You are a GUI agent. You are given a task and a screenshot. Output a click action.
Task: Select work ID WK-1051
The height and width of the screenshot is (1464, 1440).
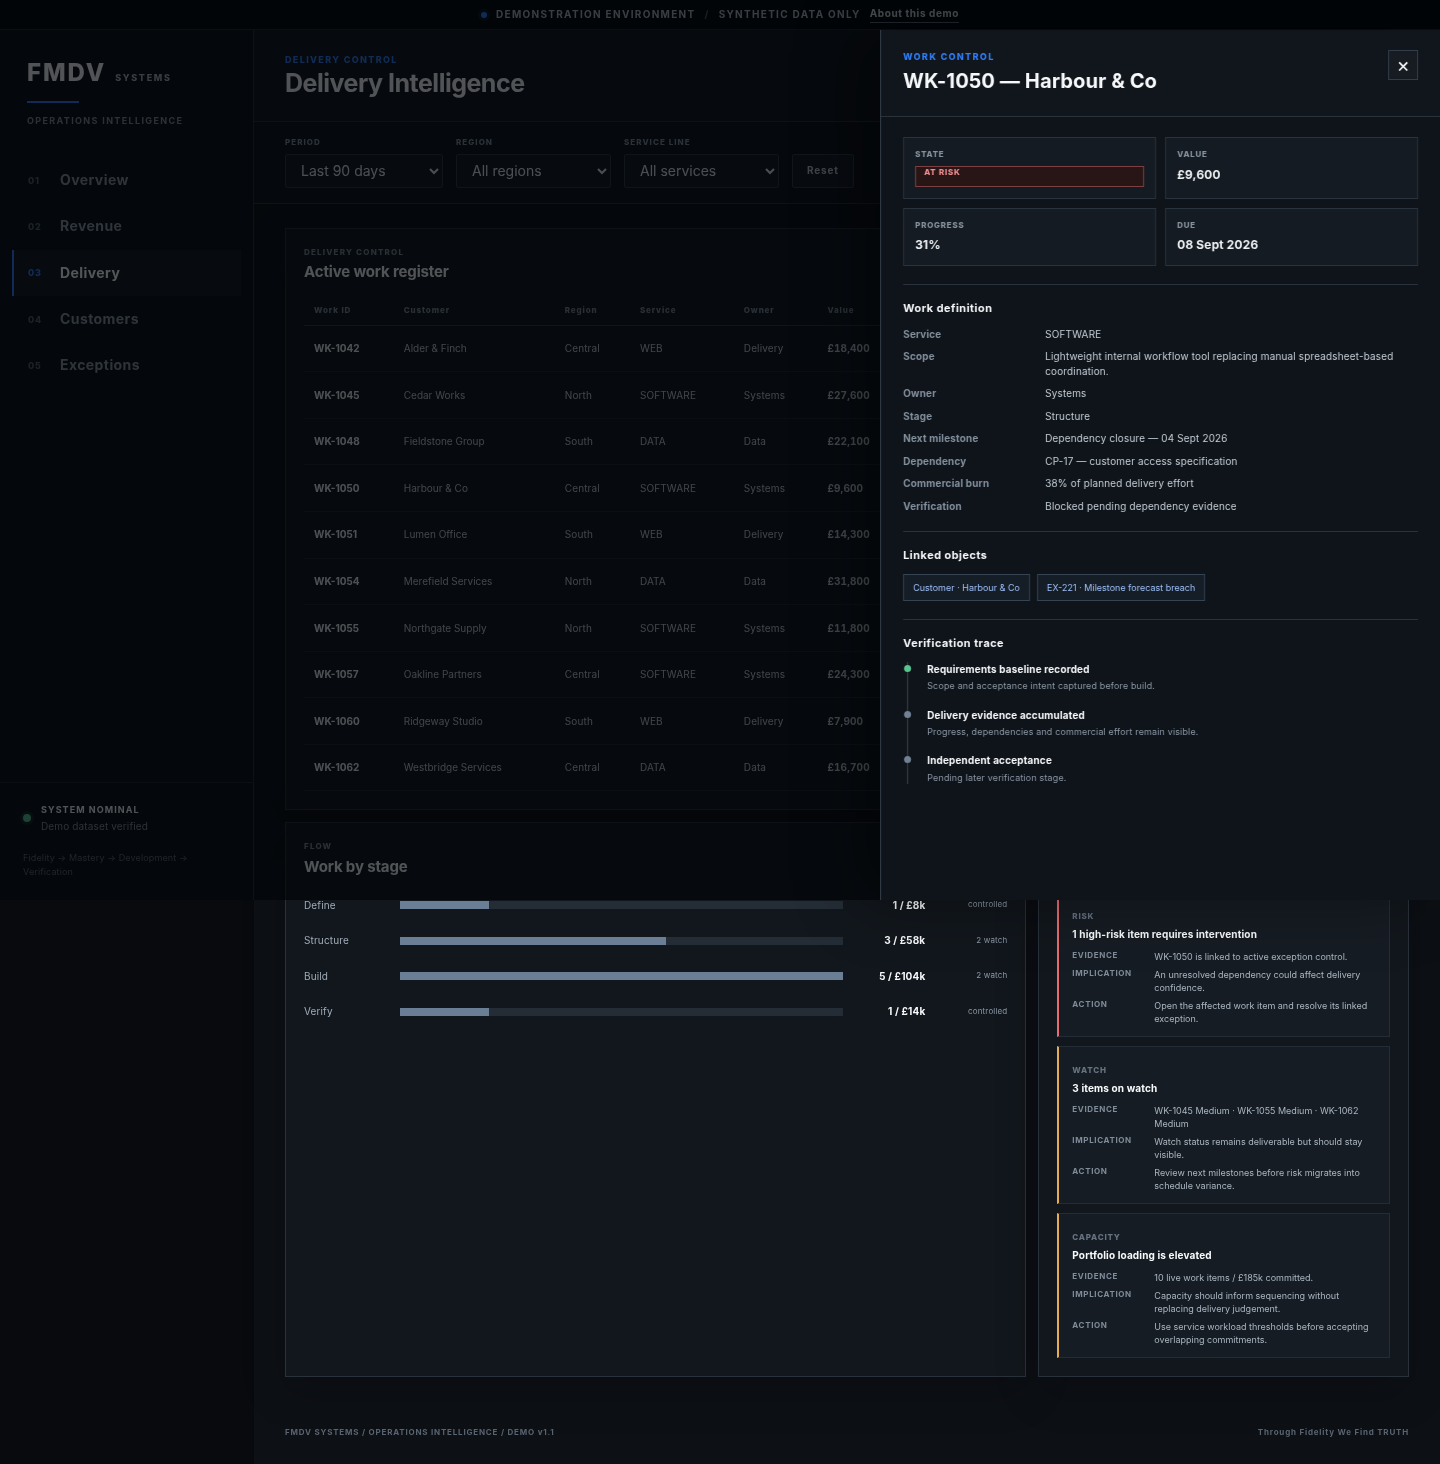click(335, 534)
